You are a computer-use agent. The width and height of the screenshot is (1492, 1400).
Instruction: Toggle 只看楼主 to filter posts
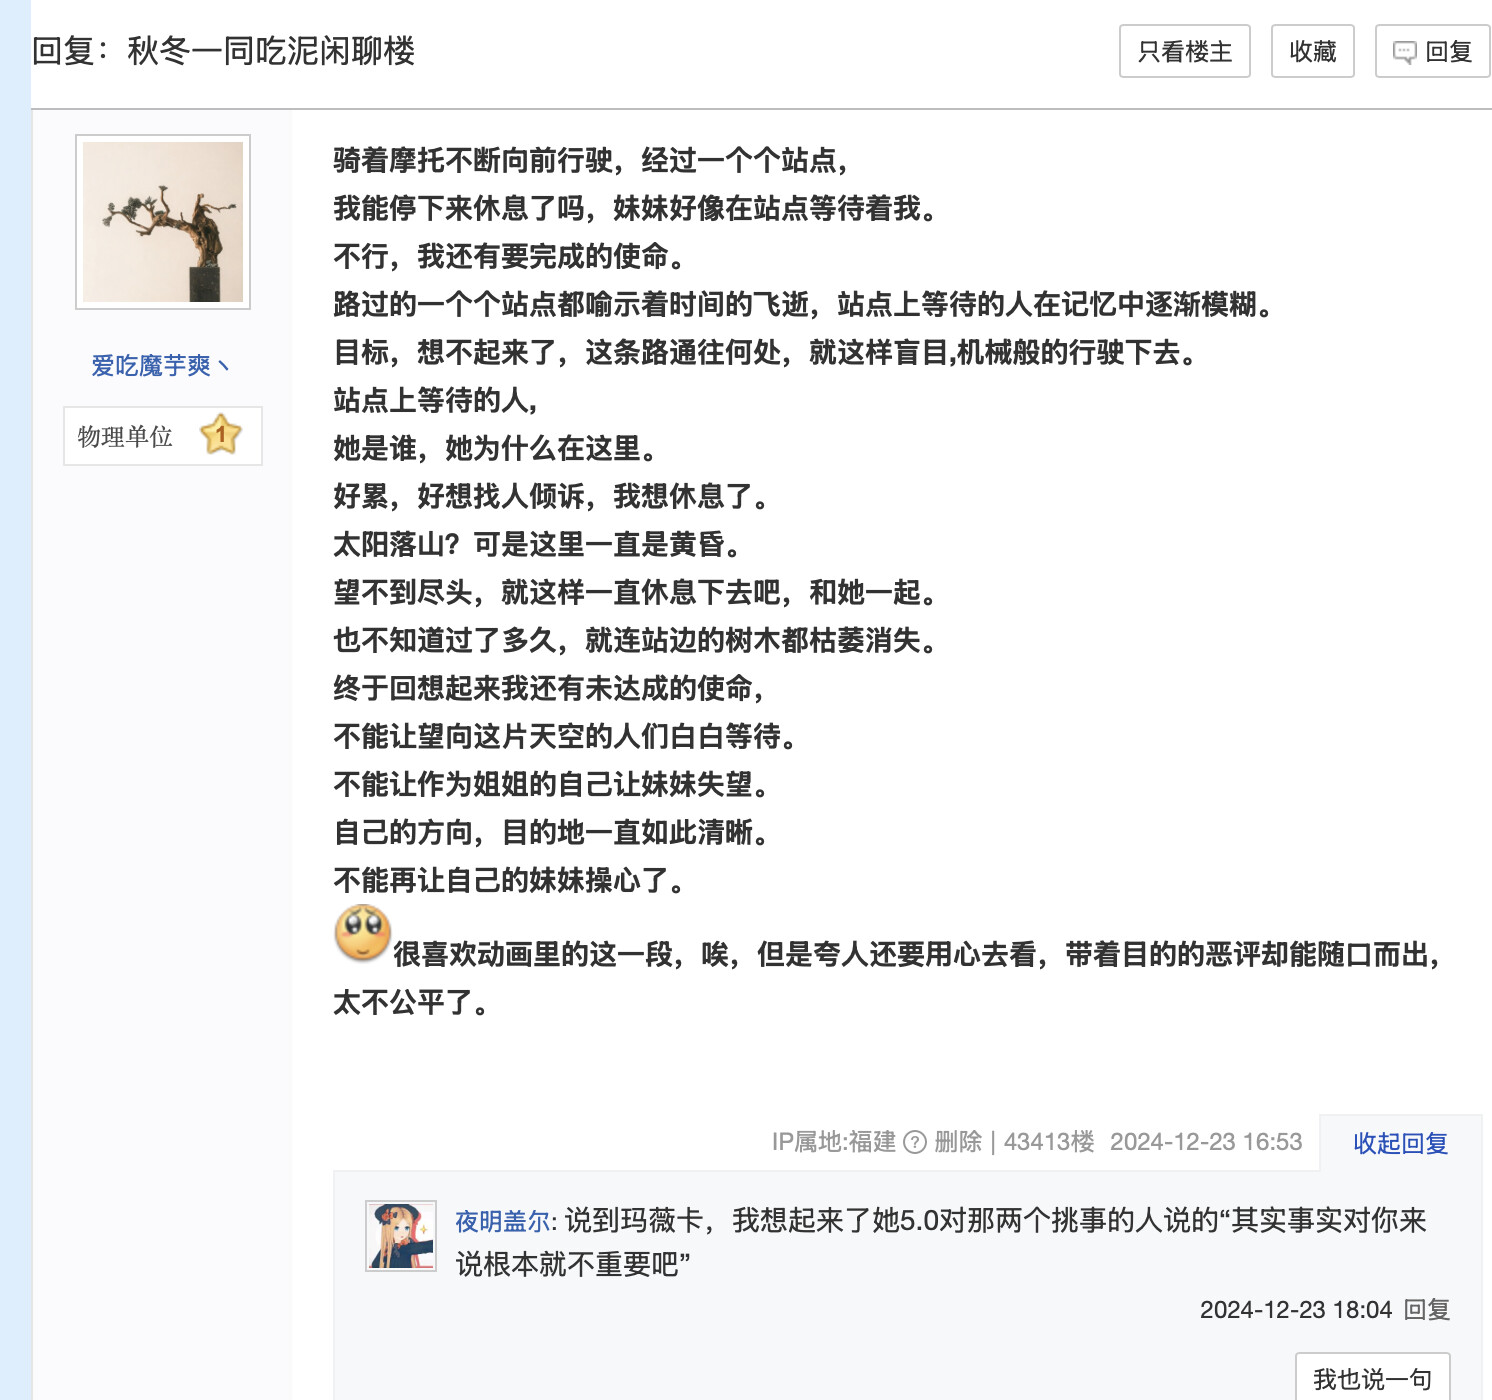[x=1184, y=52]
